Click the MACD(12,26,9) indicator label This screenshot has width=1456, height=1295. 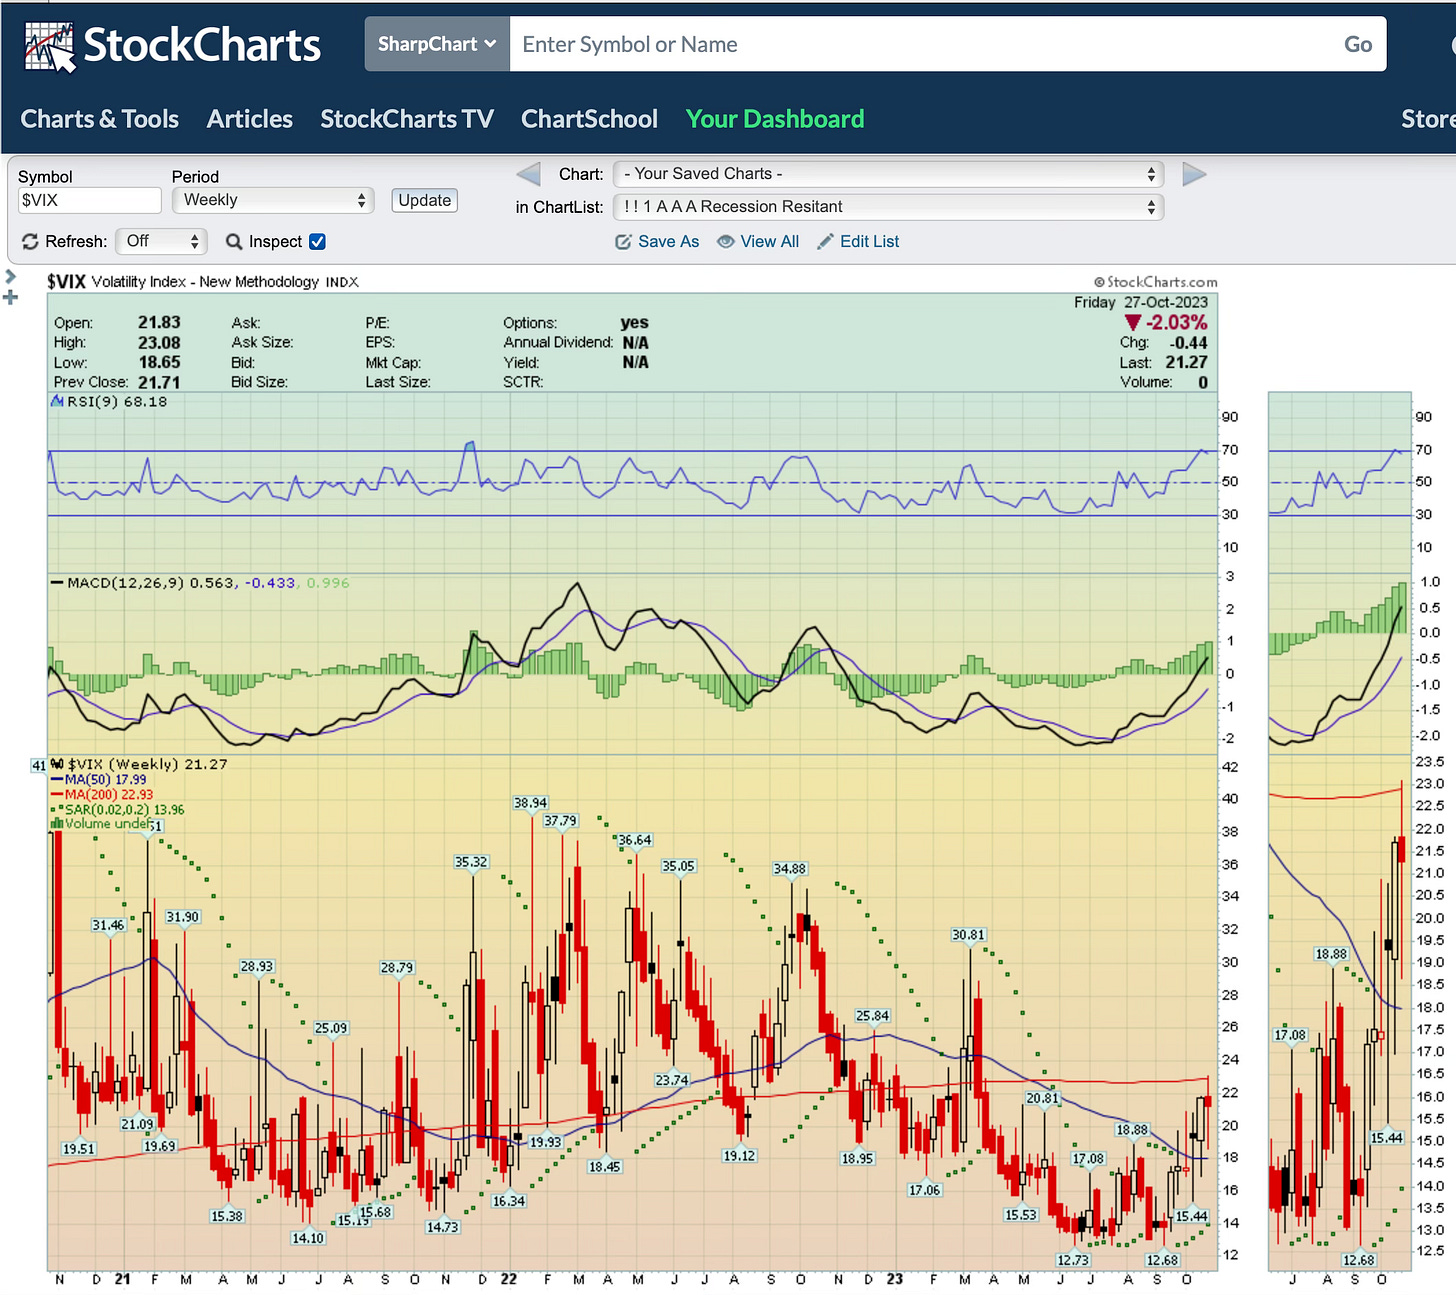click(126, 583)
